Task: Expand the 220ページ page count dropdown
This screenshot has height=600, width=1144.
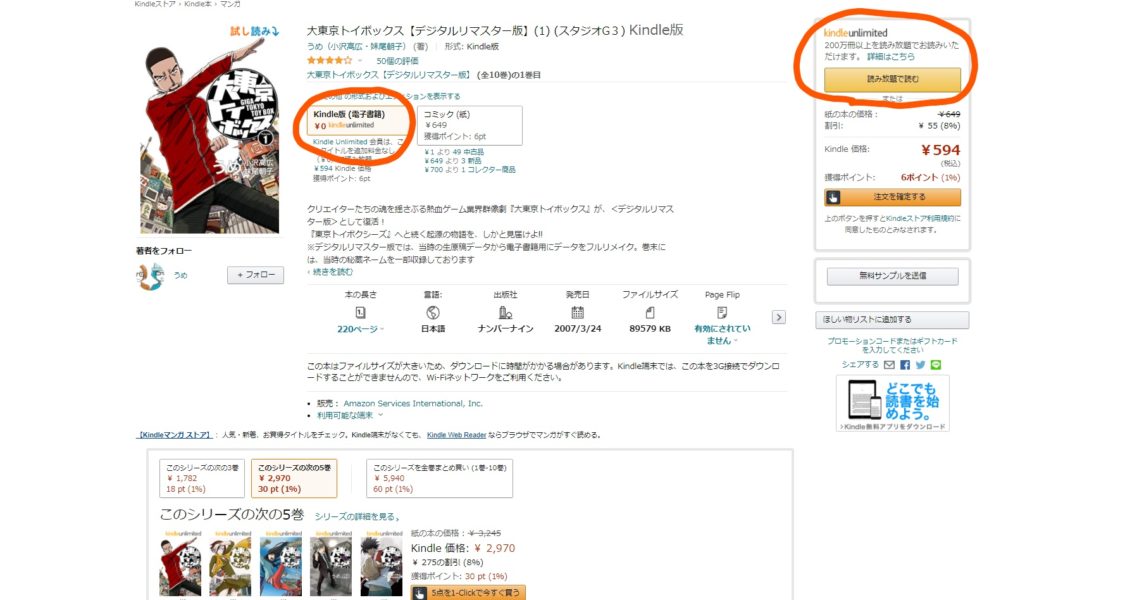Action: 360,329
